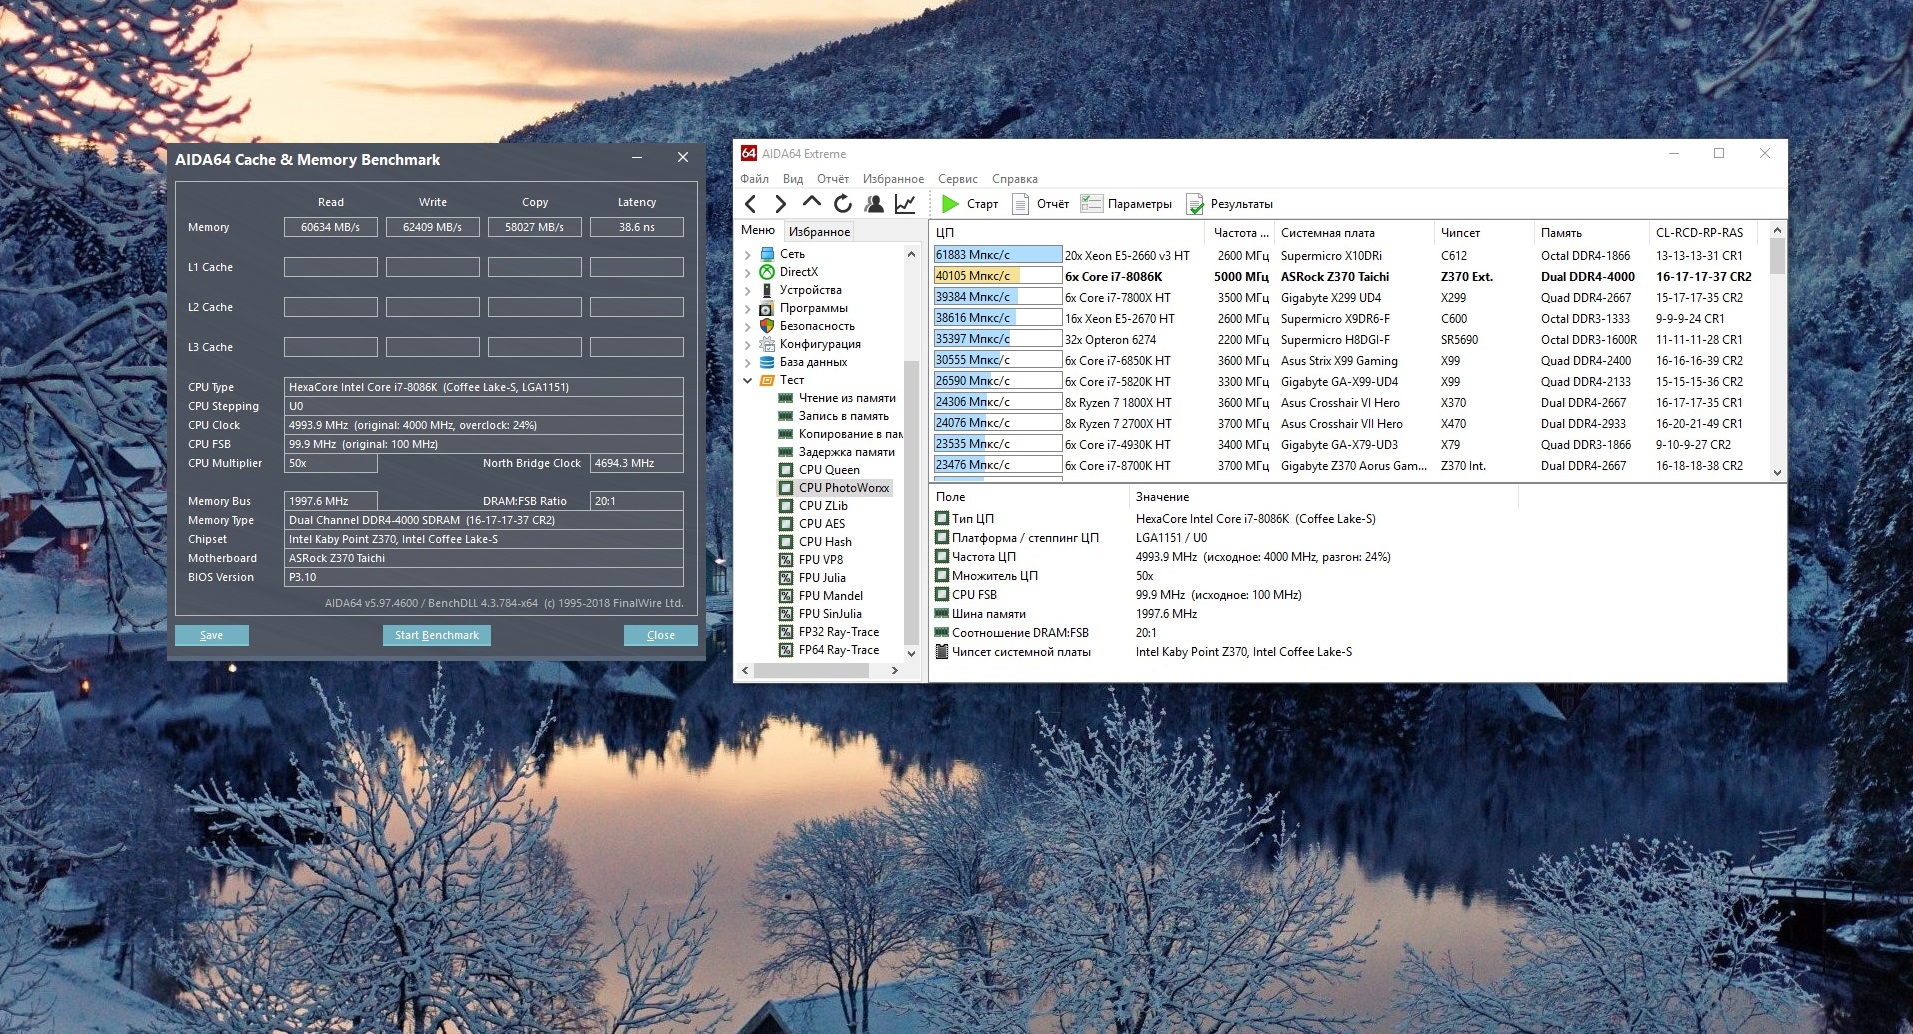Expand the База данных tree node arrow
Viewport: 1913px width, 1034px height.
pos(748,362)
